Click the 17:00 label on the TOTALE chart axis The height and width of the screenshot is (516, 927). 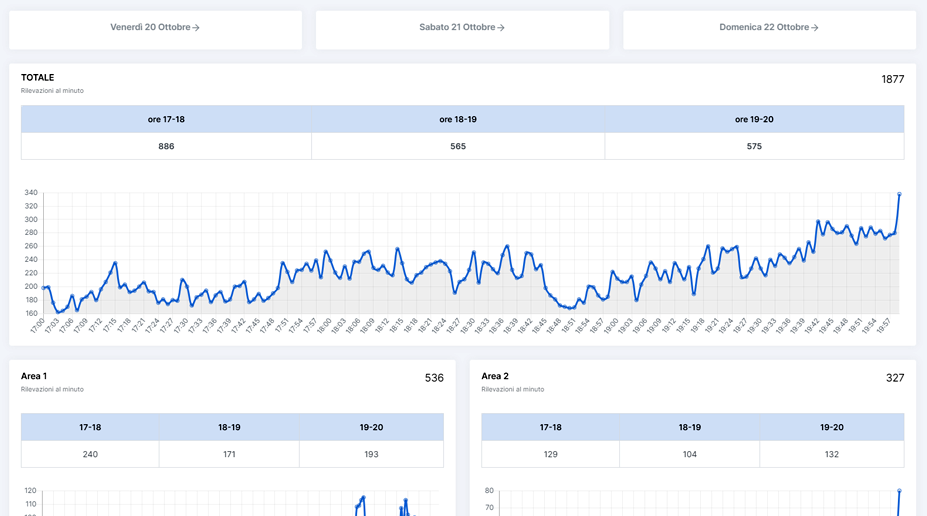tap(37, 326)
